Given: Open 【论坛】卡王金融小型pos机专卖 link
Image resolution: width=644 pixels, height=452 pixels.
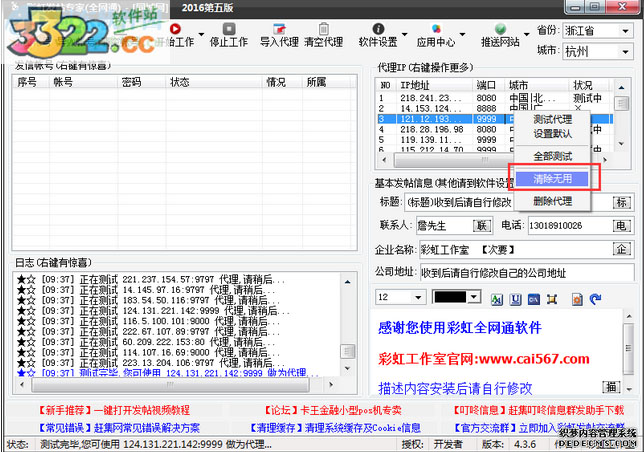Looking at the screenshot, I should tap(332, 410).
